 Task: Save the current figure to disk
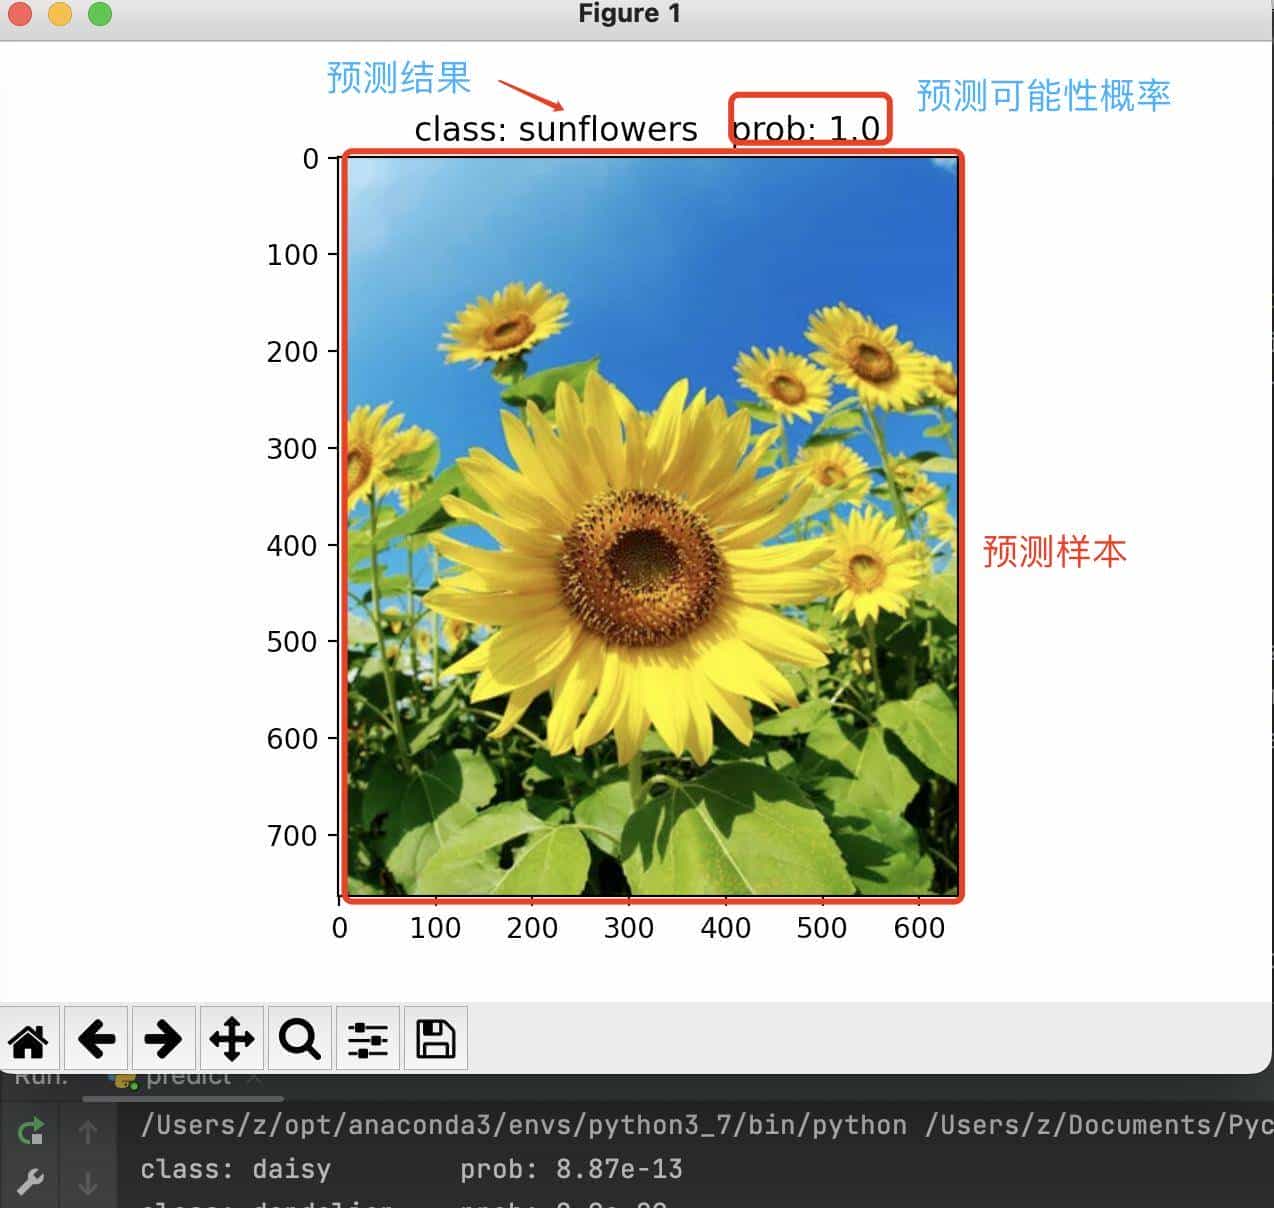point(435,1039)
